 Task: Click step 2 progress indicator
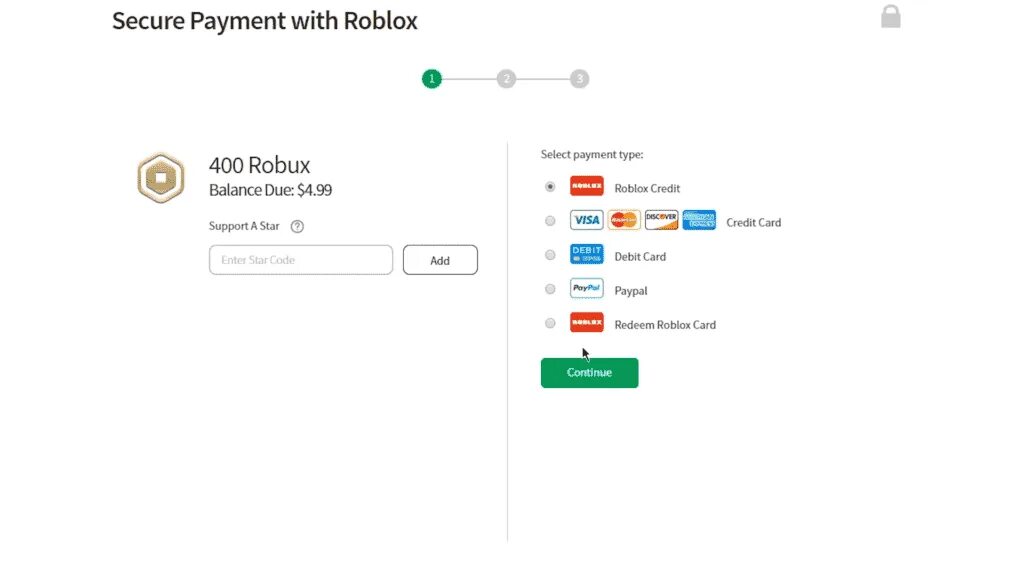click(x=506, y=79)
